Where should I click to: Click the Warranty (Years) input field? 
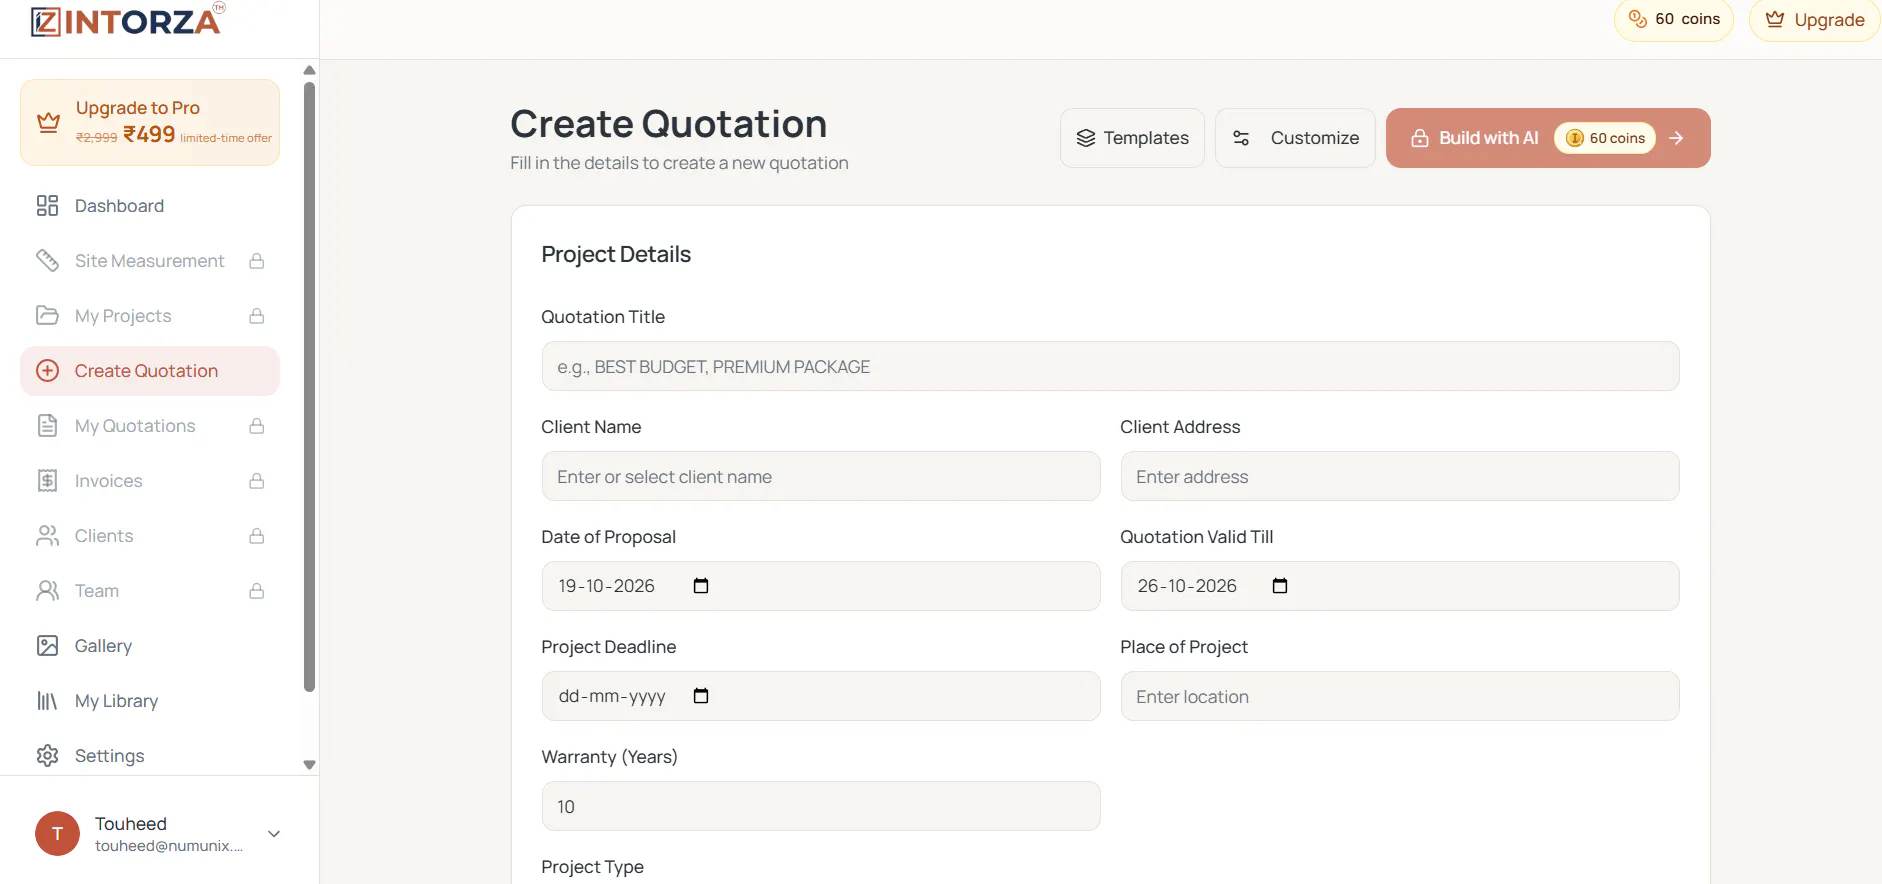(821, 806)
